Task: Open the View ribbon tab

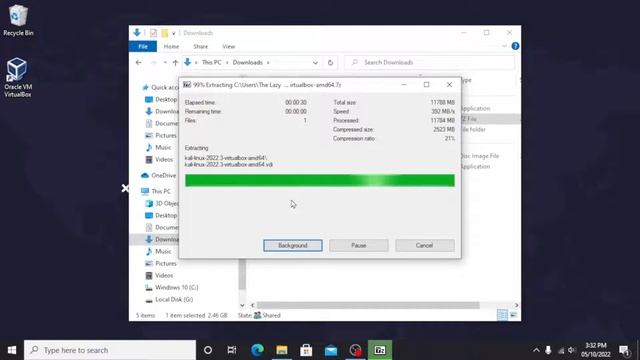Action: pos(229,47)
